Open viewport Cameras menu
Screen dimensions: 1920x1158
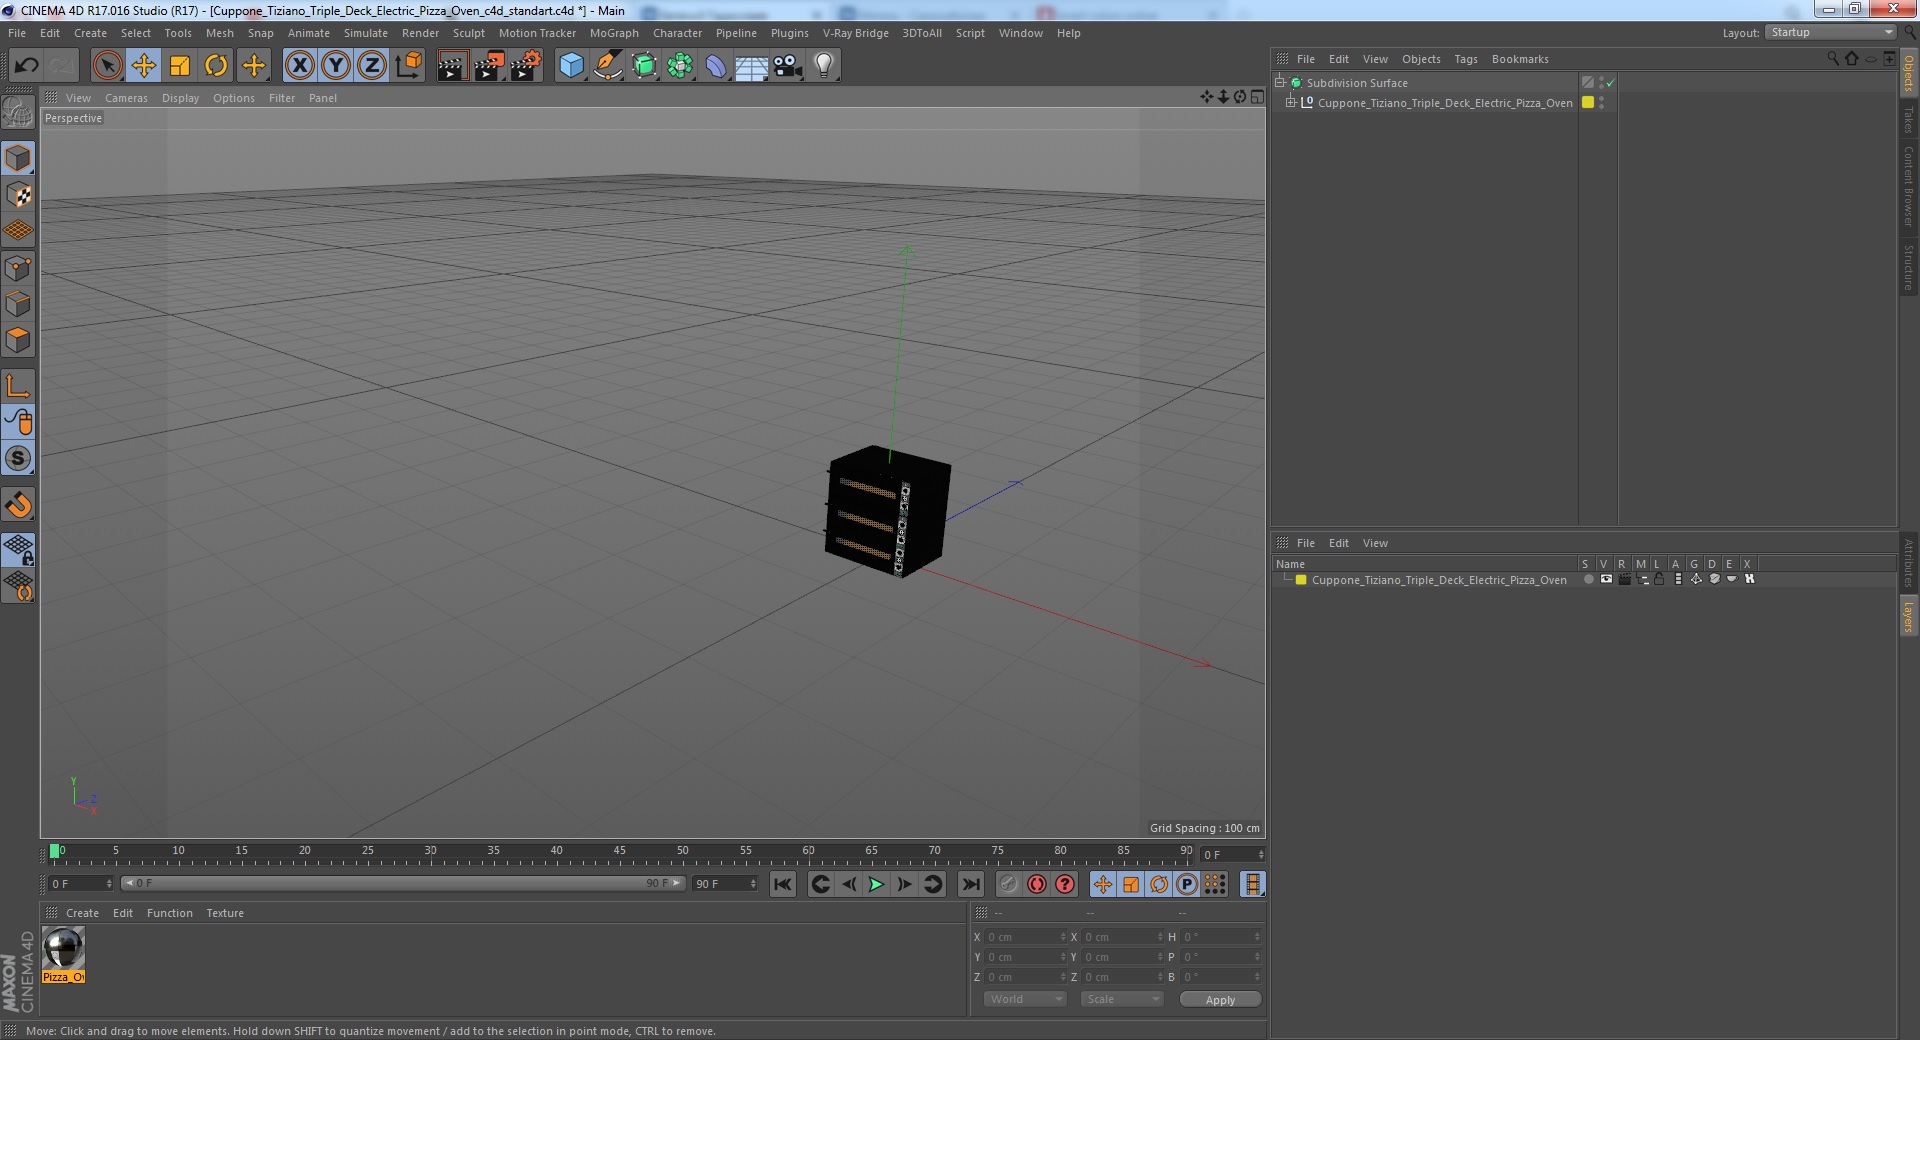126,98
